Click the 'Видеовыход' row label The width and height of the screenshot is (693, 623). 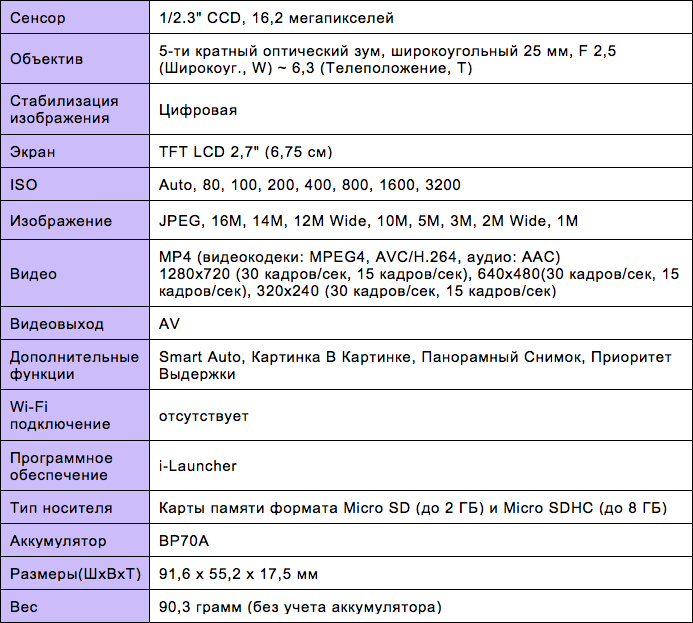click(x=57, y=324)
